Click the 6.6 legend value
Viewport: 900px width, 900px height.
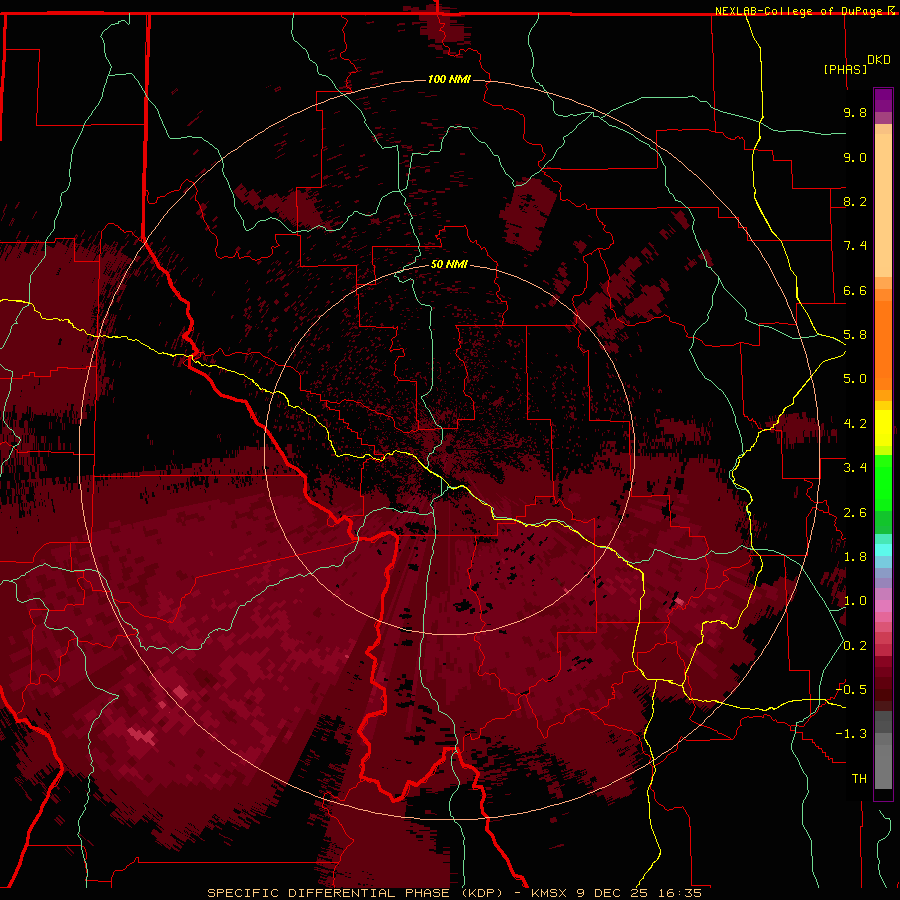coord(855,290)
